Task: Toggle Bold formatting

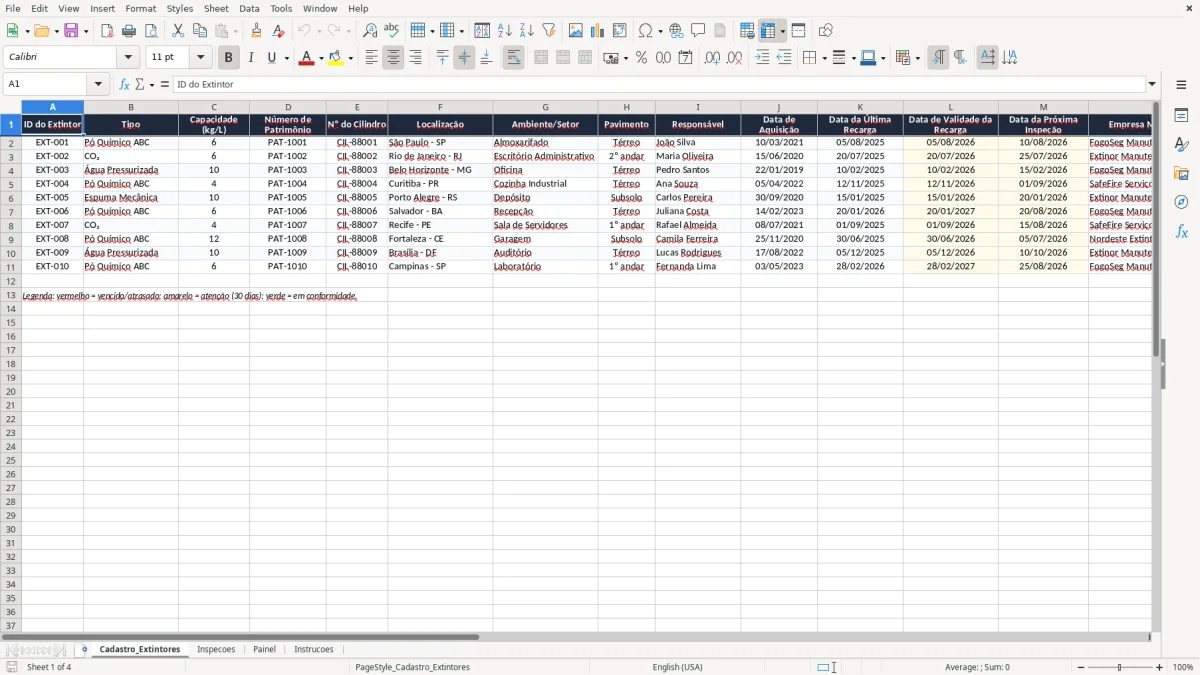Action: pyautogui.click(x=229, y=58)
